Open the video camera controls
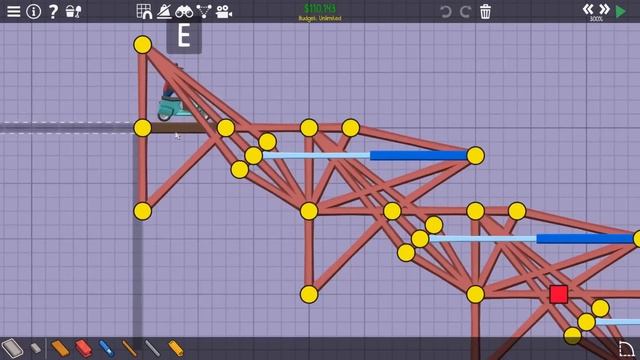640x360 pixels. 224,12
